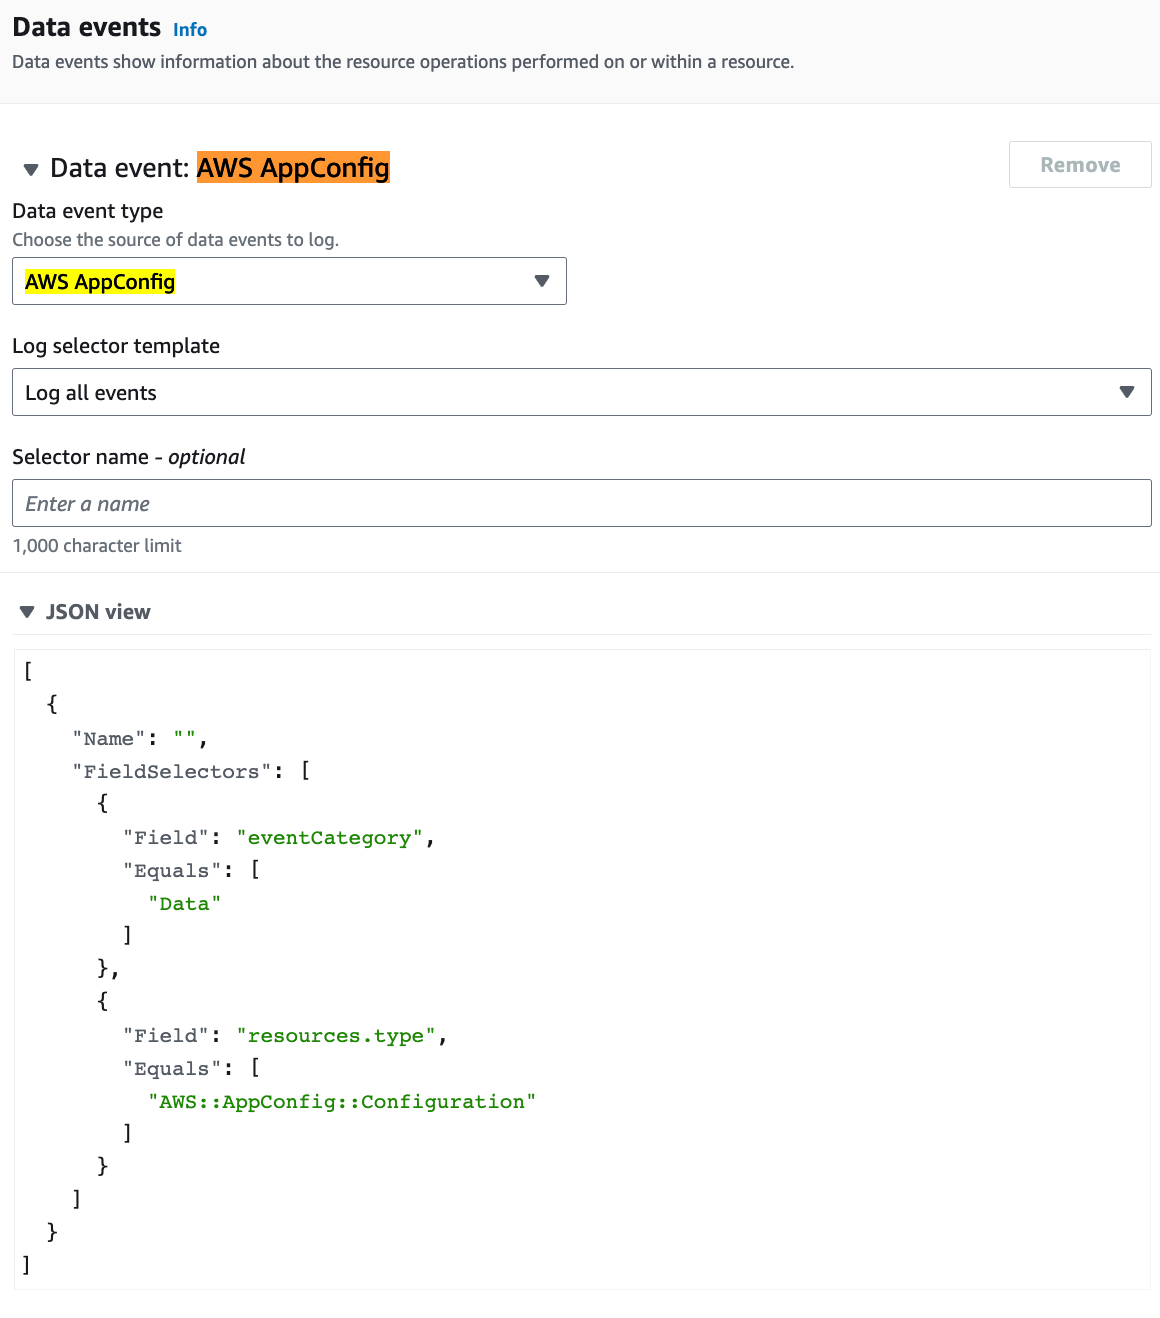Click the '1,000 character limit' hint text
This screenshot has width=1160, height=1318.
click(x=97, y=546)
